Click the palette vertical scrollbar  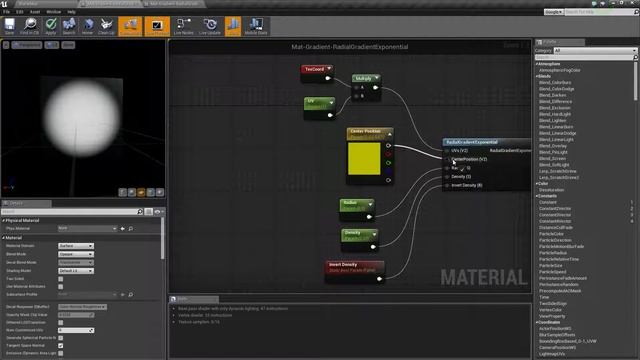(636, 81)
